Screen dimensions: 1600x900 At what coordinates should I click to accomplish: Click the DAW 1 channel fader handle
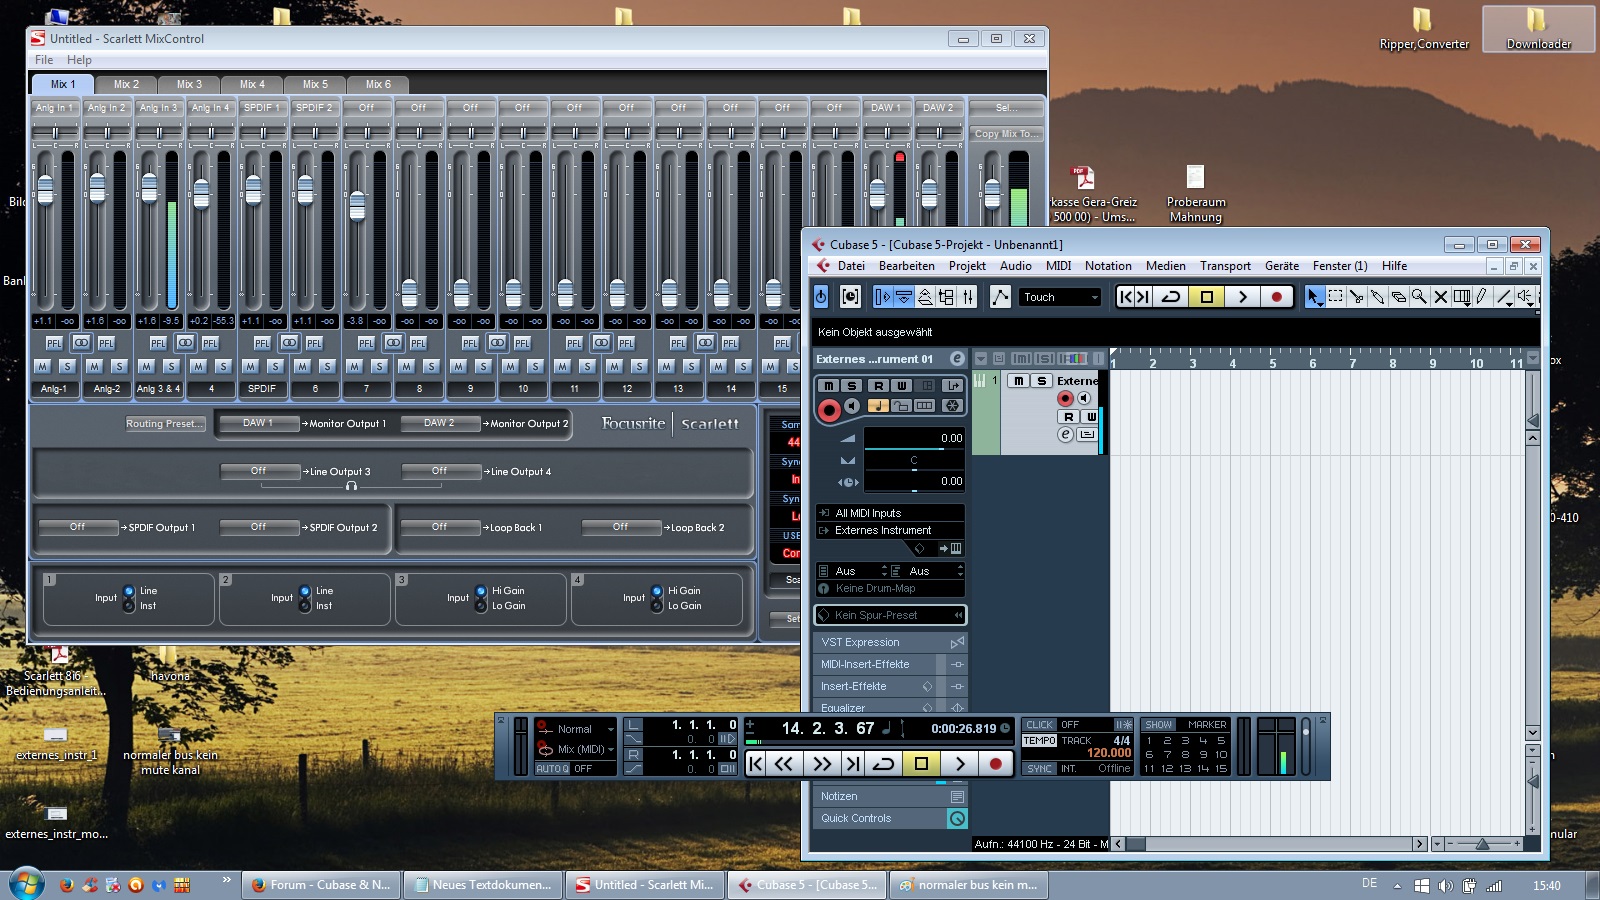tap(877, 194)
